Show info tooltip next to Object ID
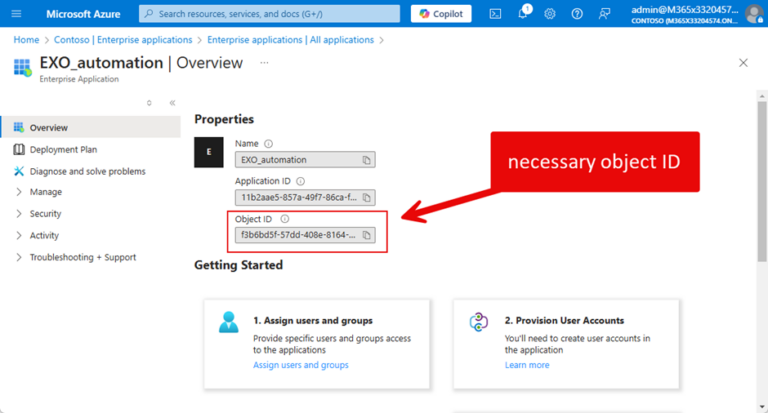 (x=285, y=219)
